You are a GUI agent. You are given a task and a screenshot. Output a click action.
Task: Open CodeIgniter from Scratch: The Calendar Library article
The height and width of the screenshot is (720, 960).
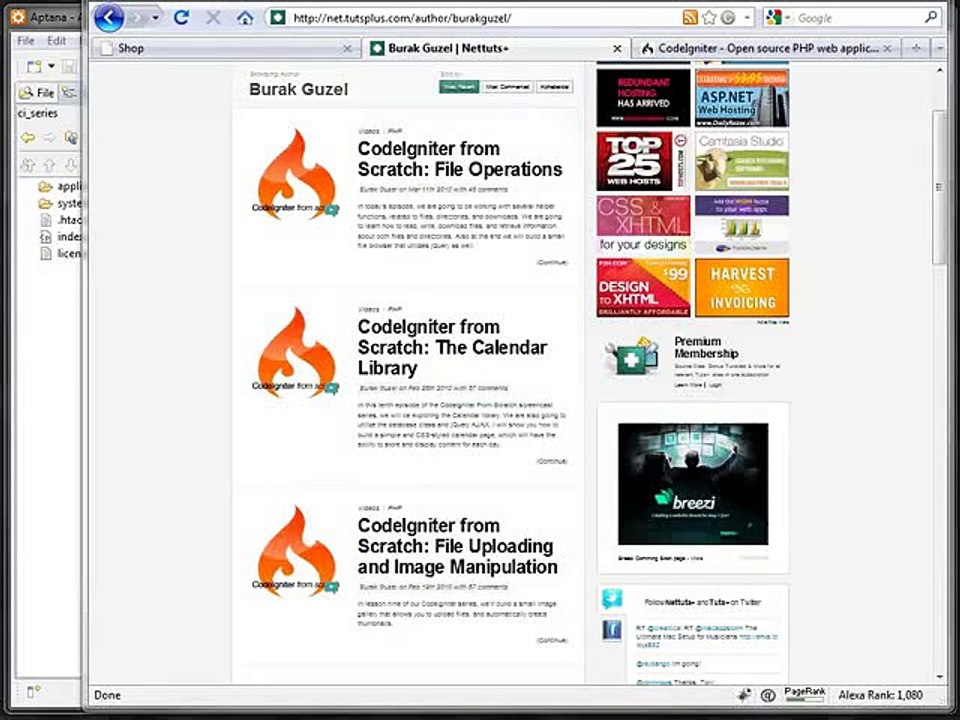(x=452, y=347)
